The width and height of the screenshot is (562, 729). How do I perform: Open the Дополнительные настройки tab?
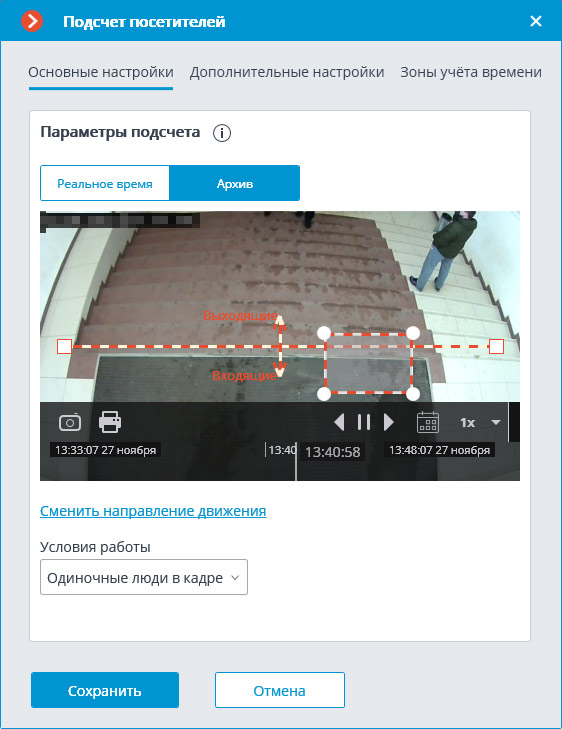tap(287, 72)
